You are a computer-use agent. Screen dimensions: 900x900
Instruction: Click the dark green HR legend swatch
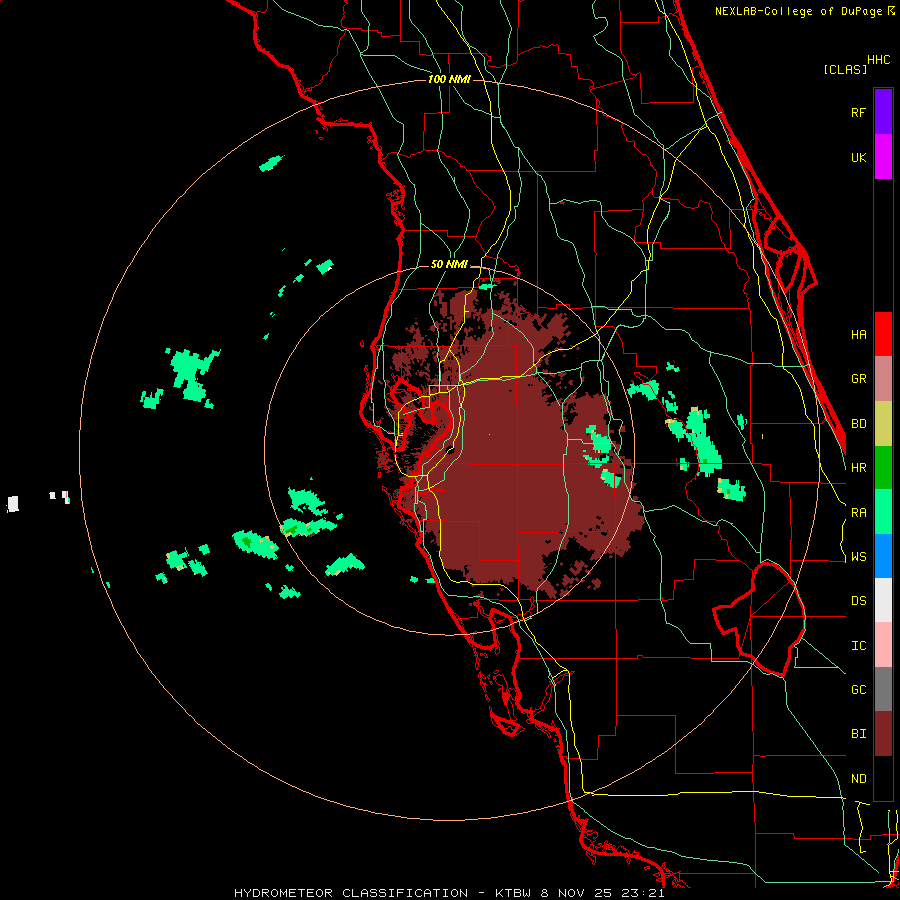883,468
